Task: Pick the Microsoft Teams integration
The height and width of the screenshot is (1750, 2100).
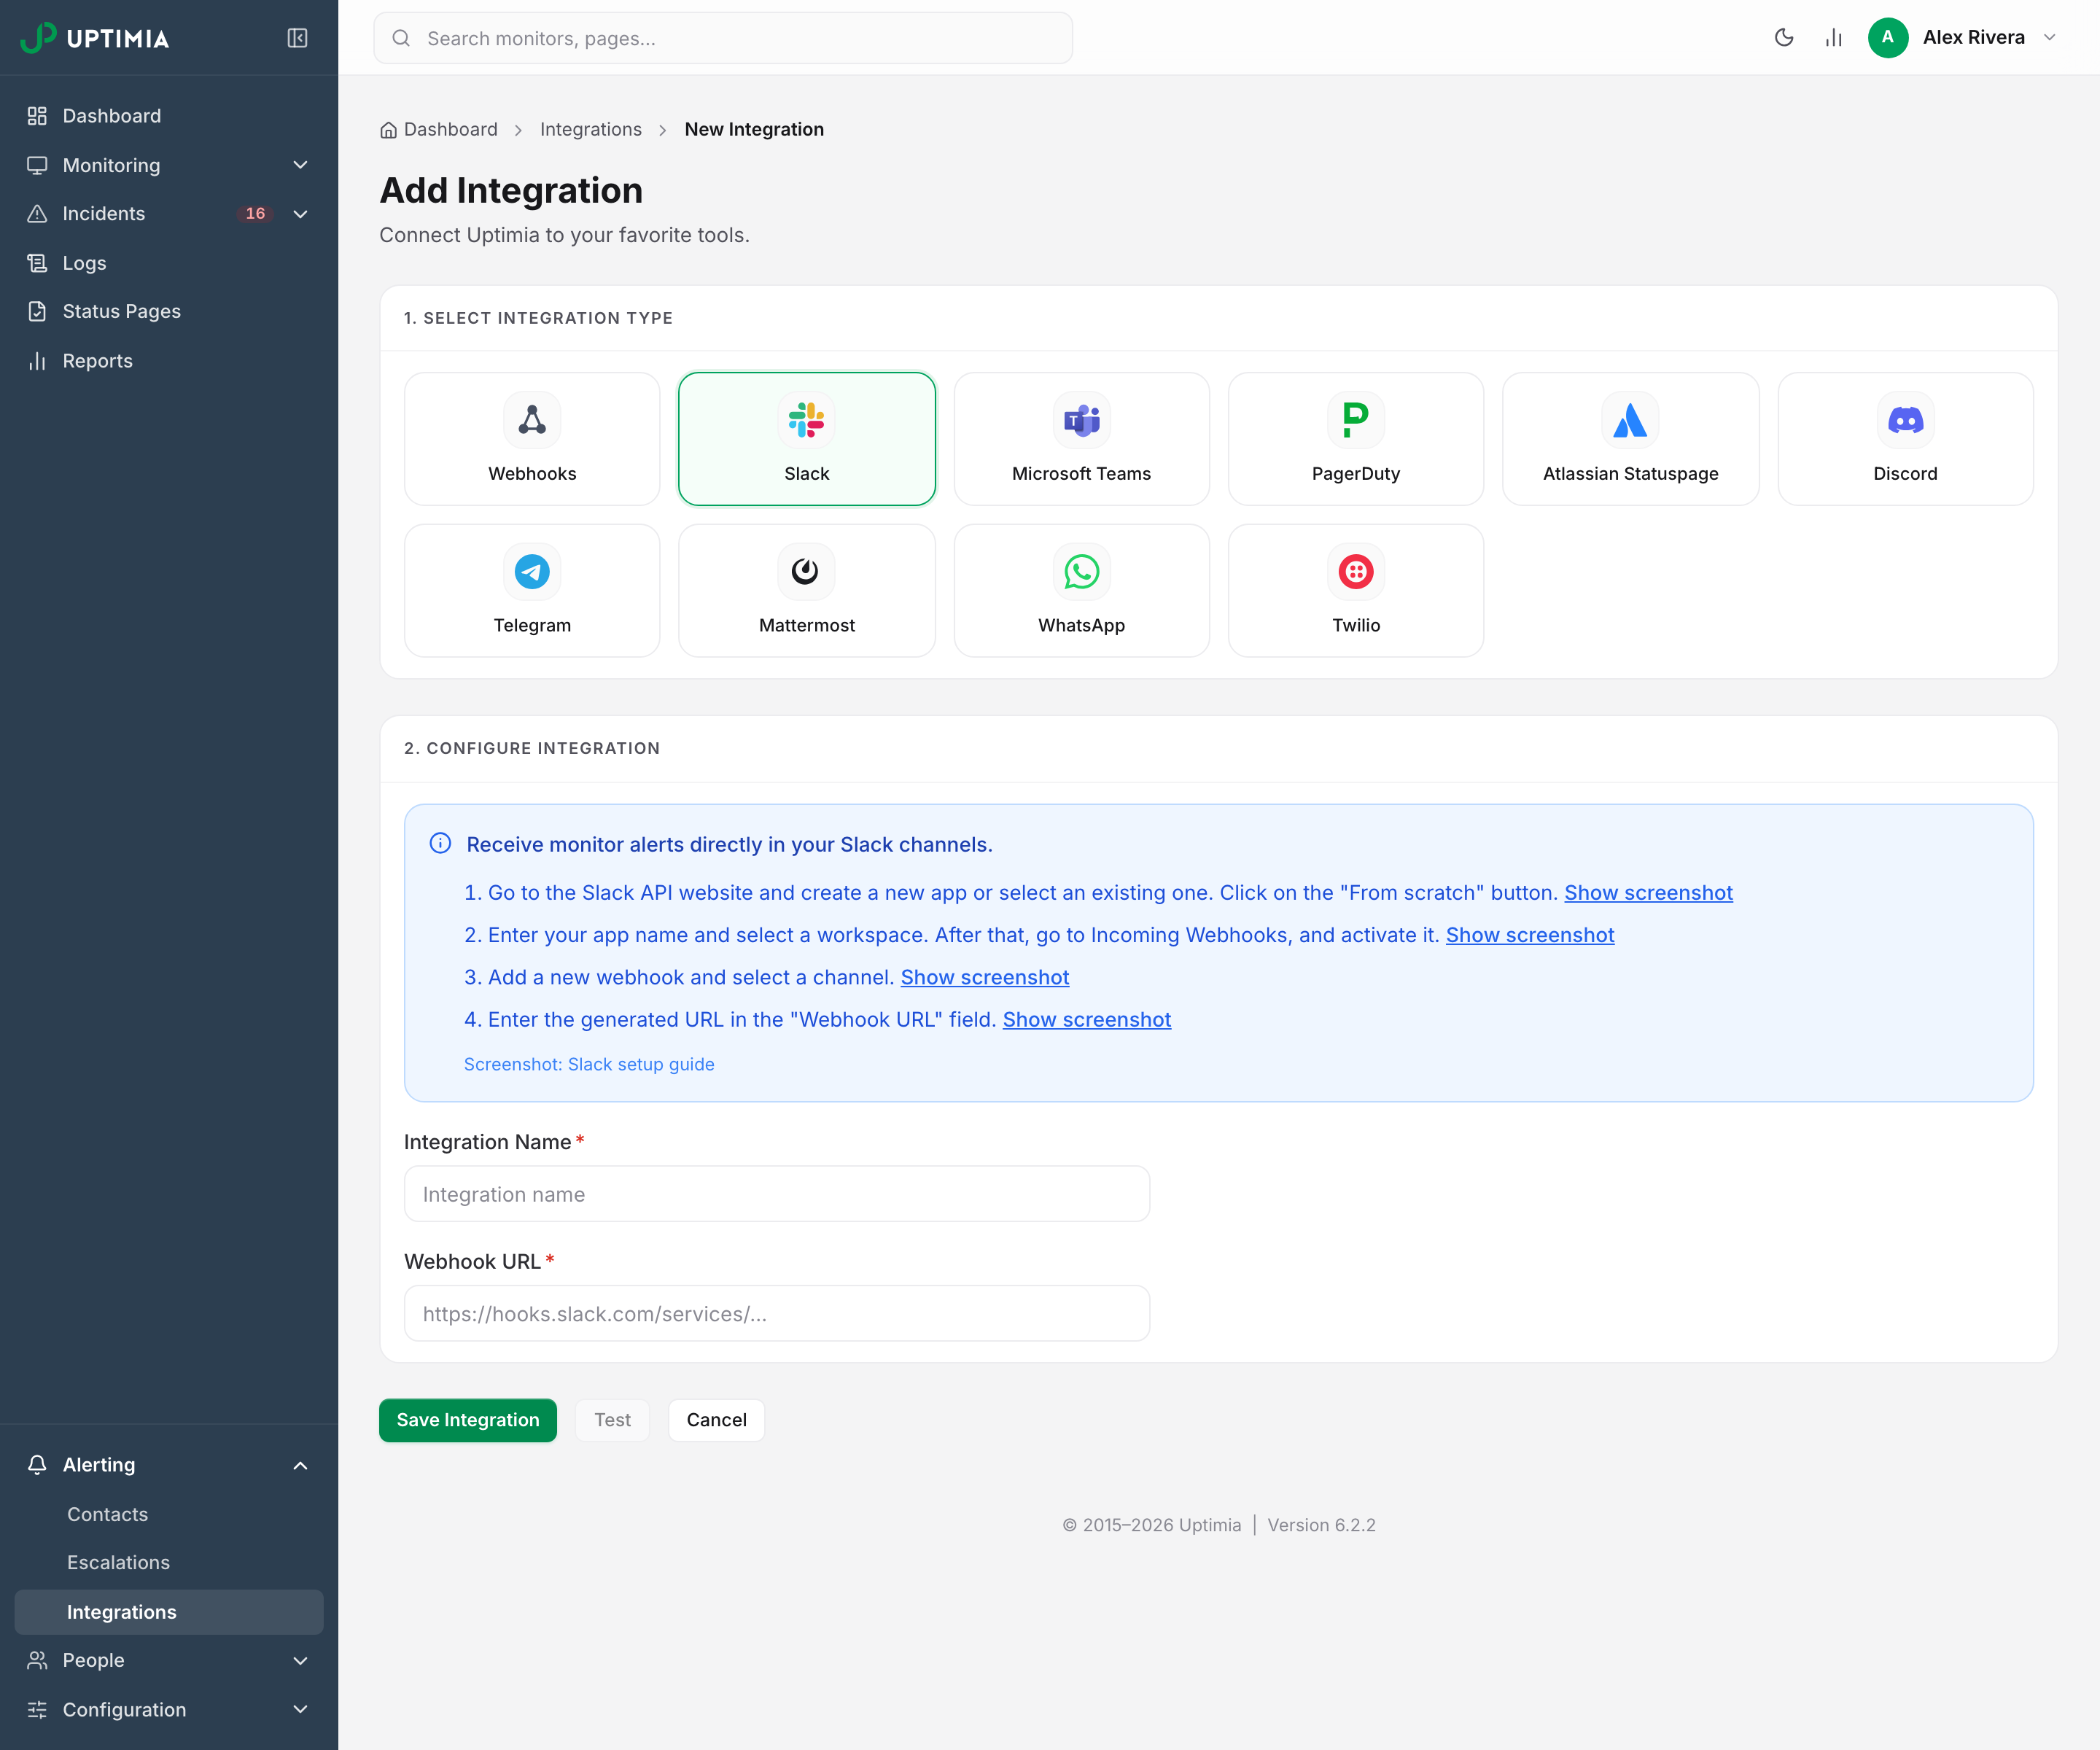Action: (1081, 439)
